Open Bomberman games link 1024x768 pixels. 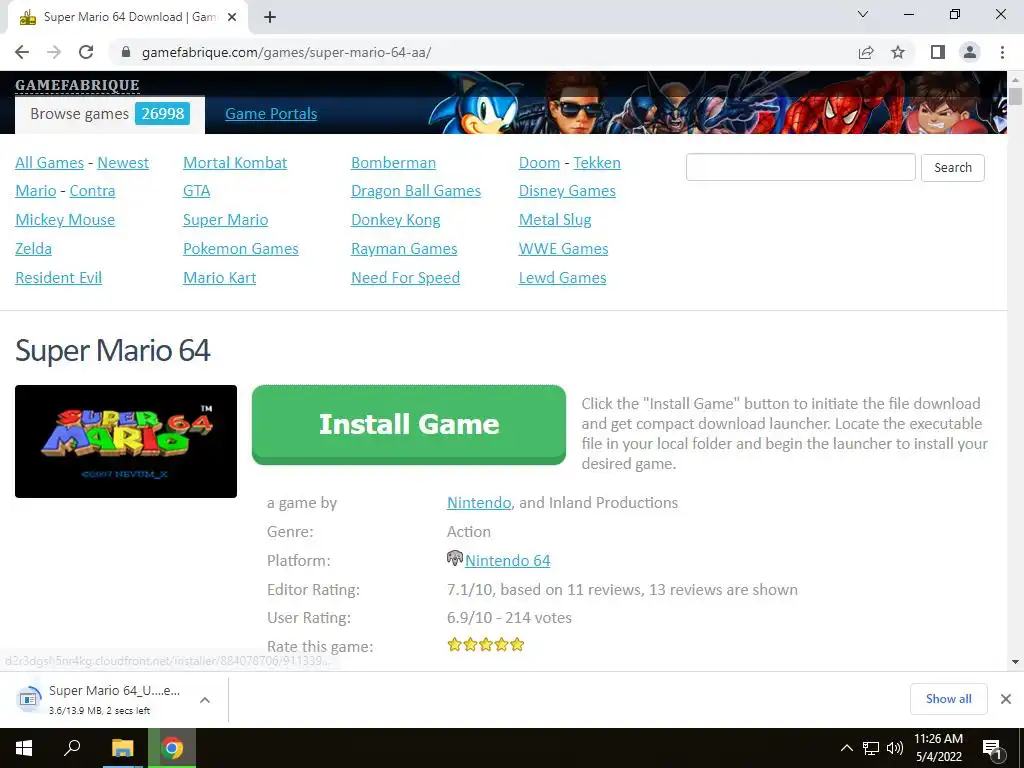tap(393, 163)
